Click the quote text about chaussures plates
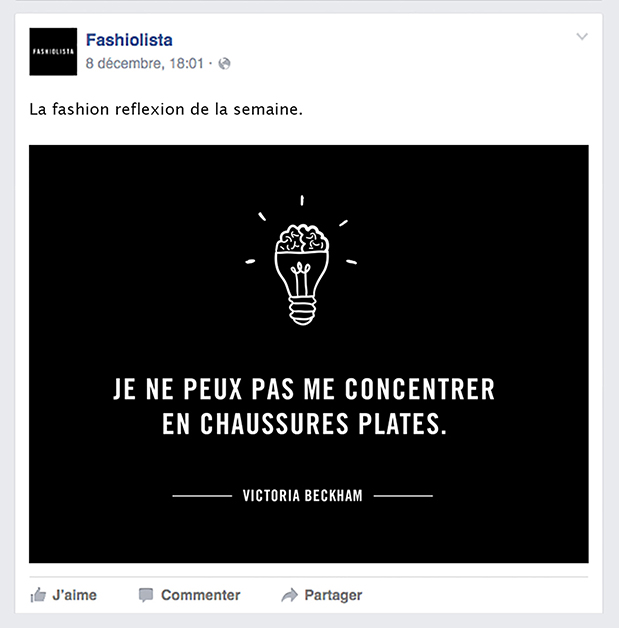The image size is (619, 628). click(304, 406)
